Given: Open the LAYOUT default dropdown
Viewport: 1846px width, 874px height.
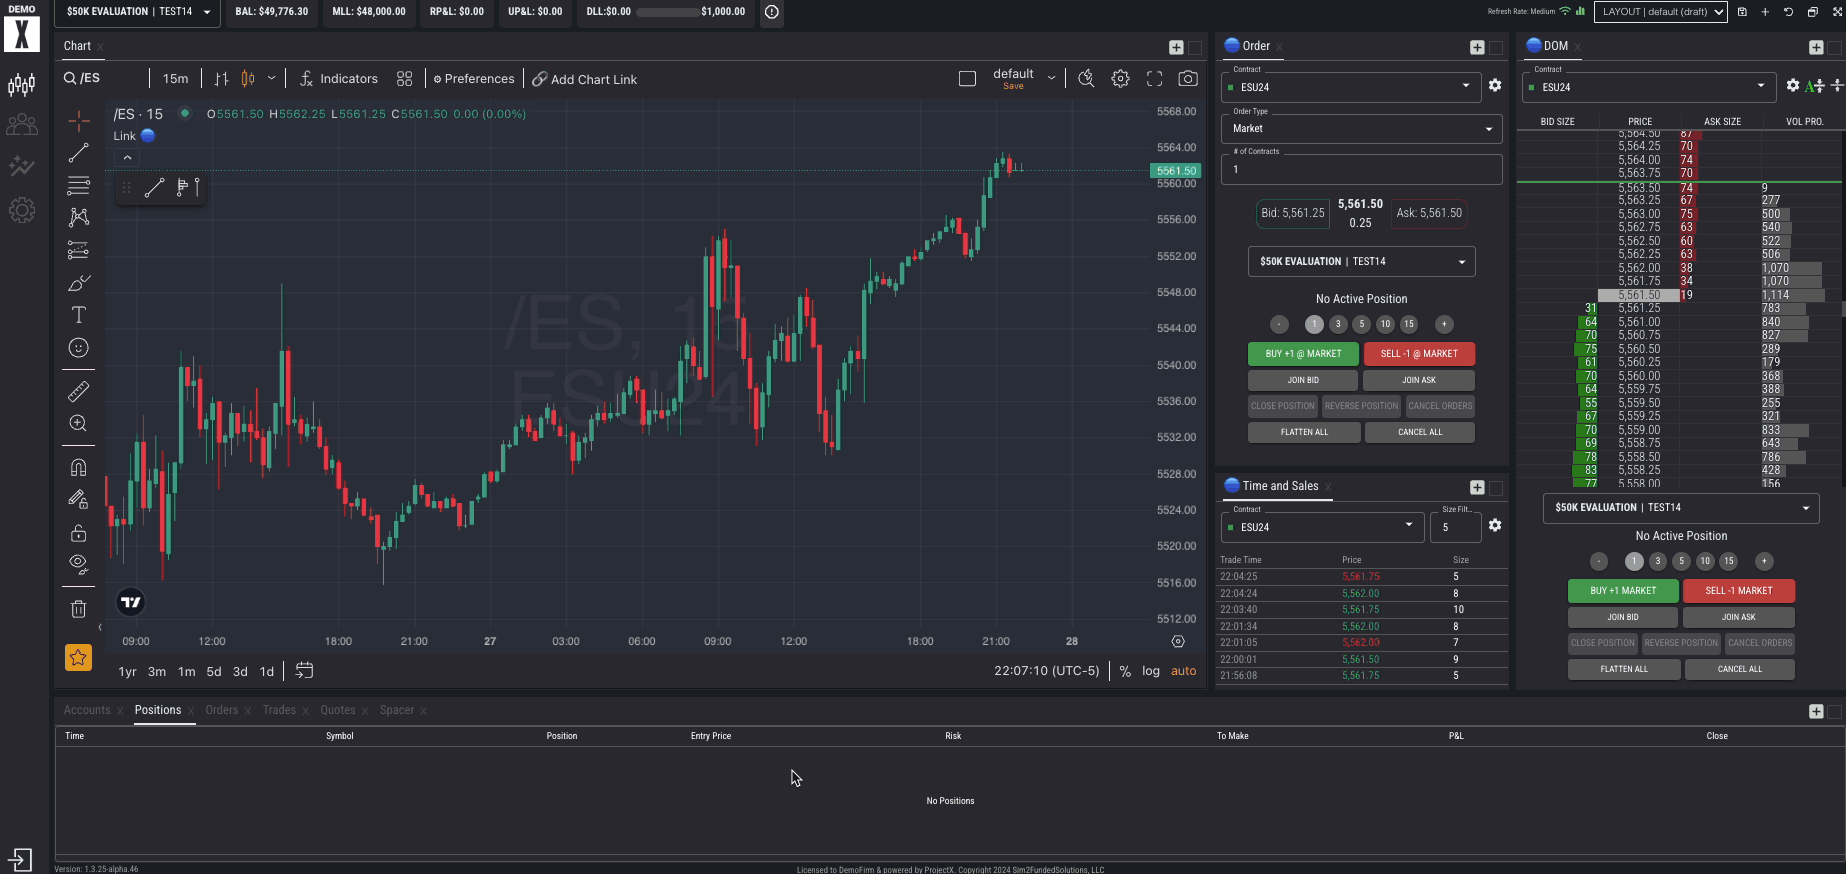Looking at the screenshot, I should point(1661,12).
